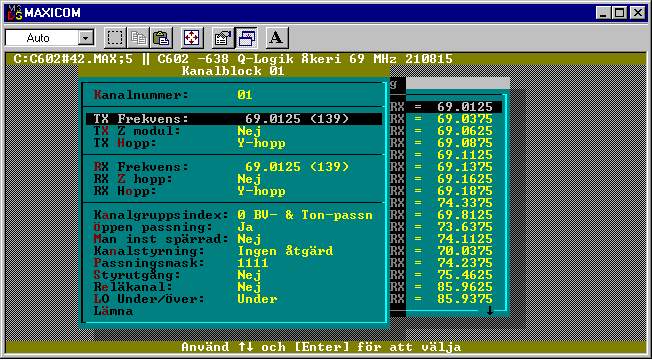
Task: Select the LO Under/Över entry
Action: coord(234,299)
